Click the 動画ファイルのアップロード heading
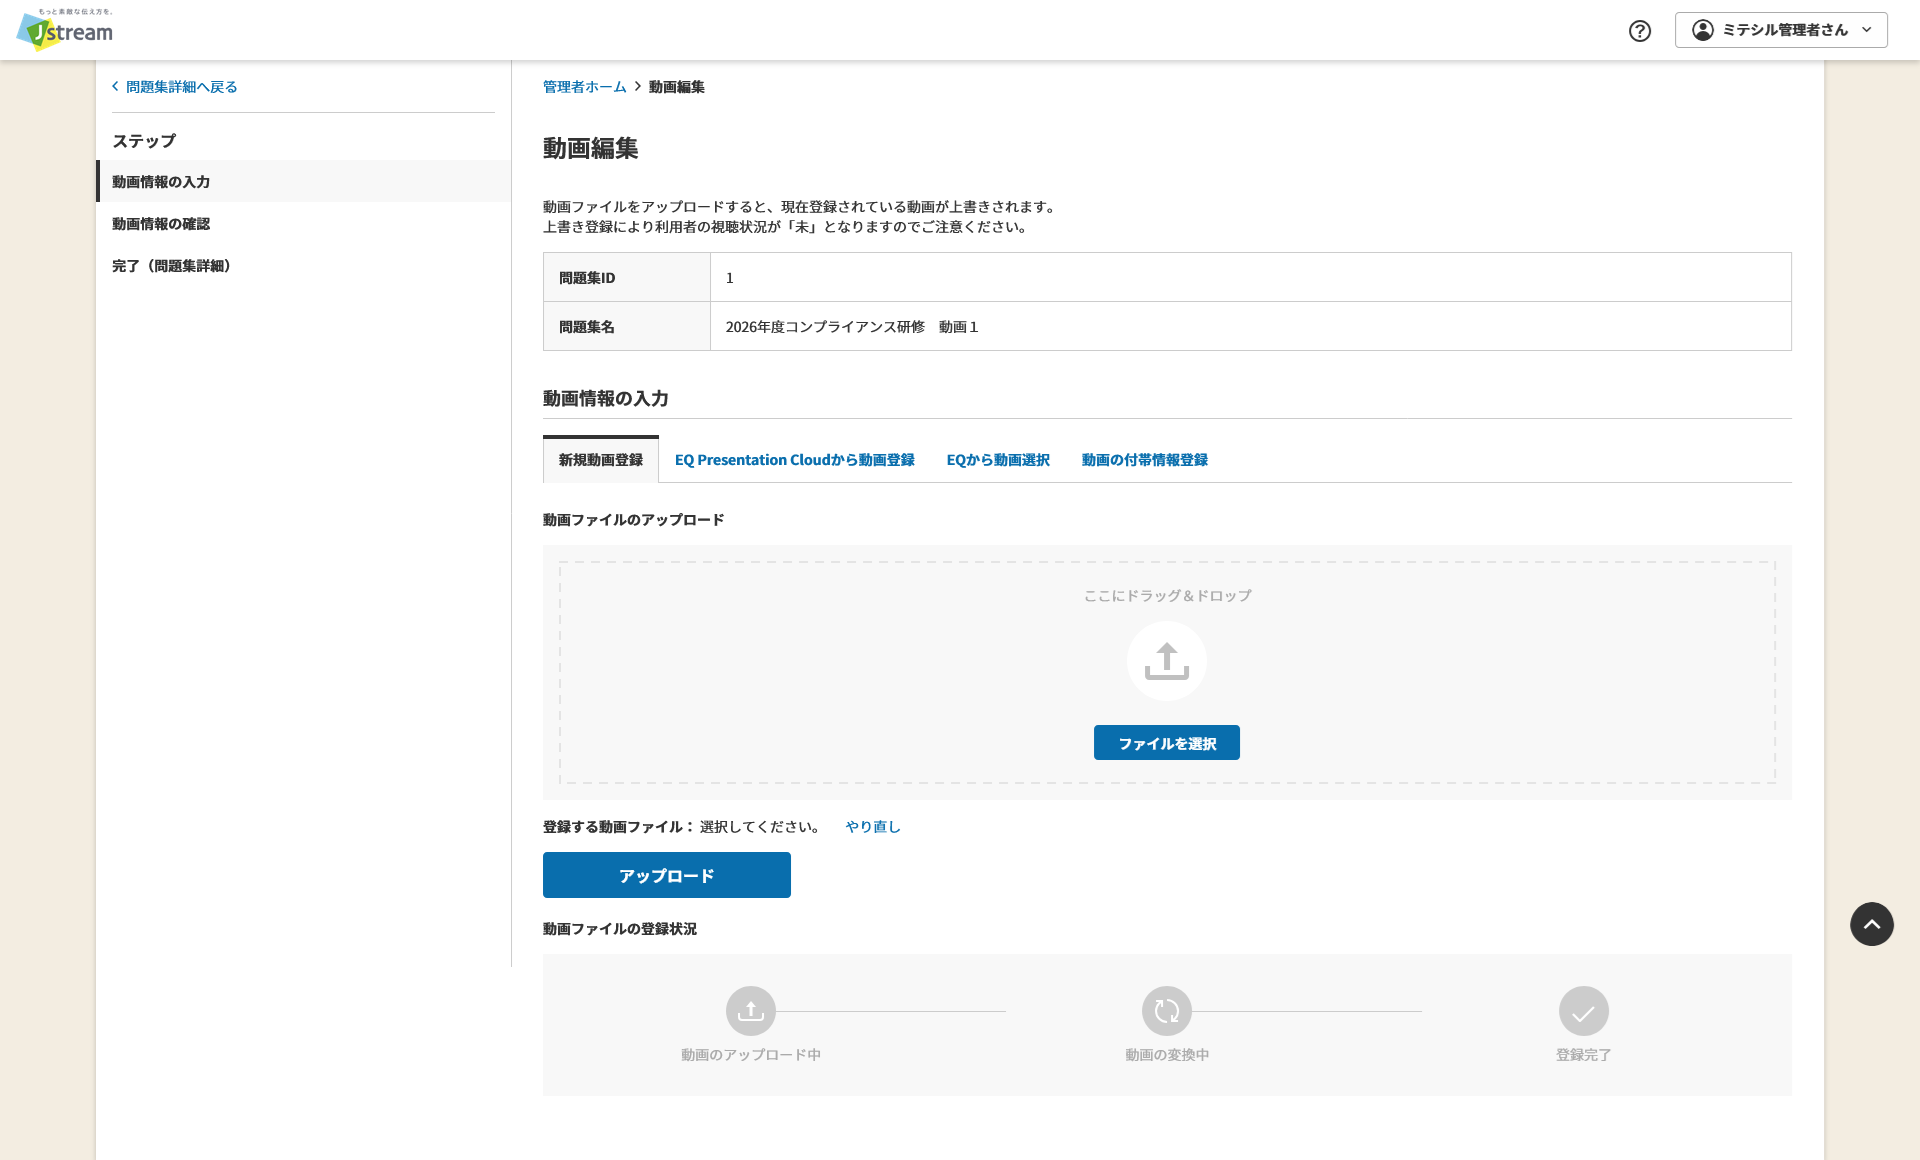The image size is (1920, 1160). 634,520
